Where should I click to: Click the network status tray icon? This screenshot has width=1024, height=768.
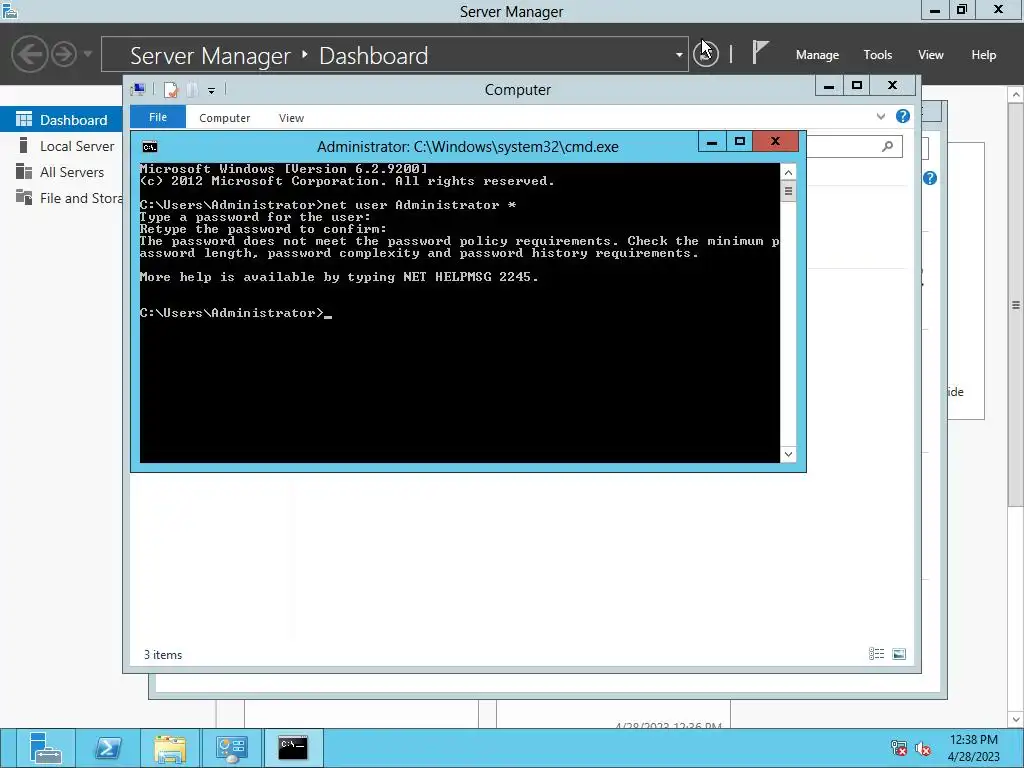tap(899, 748)
